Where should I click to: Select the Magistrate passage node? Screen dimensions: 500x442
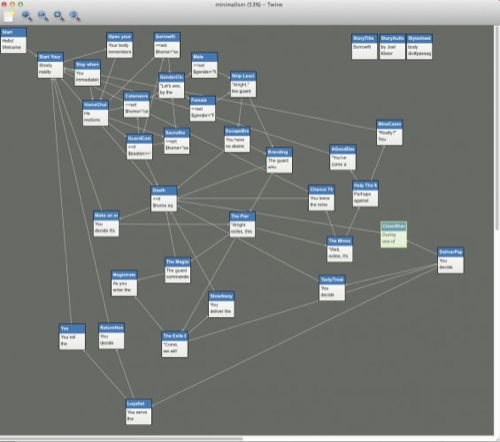(x=124, y=283)
